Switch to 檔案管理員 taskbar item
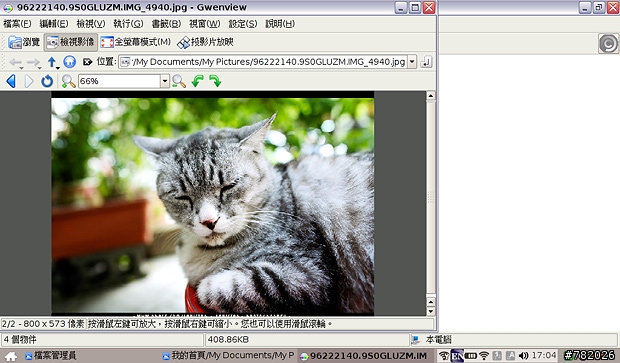Screen dimensions: 620x363 click(50, 356)
